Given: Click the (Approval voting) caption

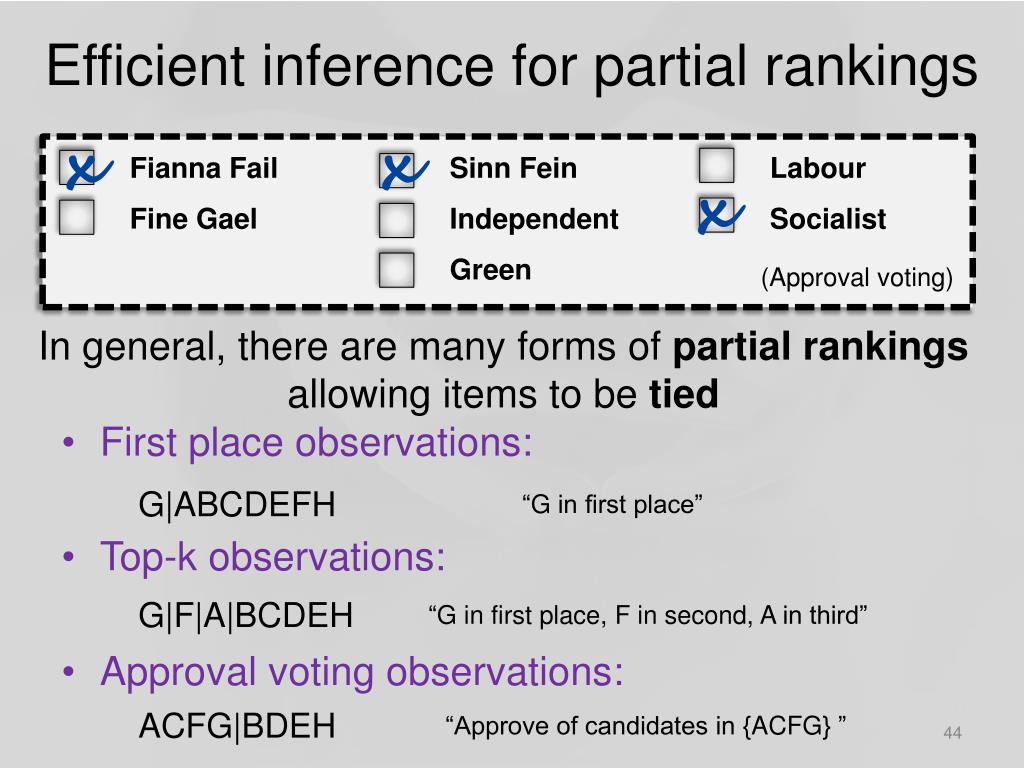Looking at the screenshot, I should (x=857, y=278).
